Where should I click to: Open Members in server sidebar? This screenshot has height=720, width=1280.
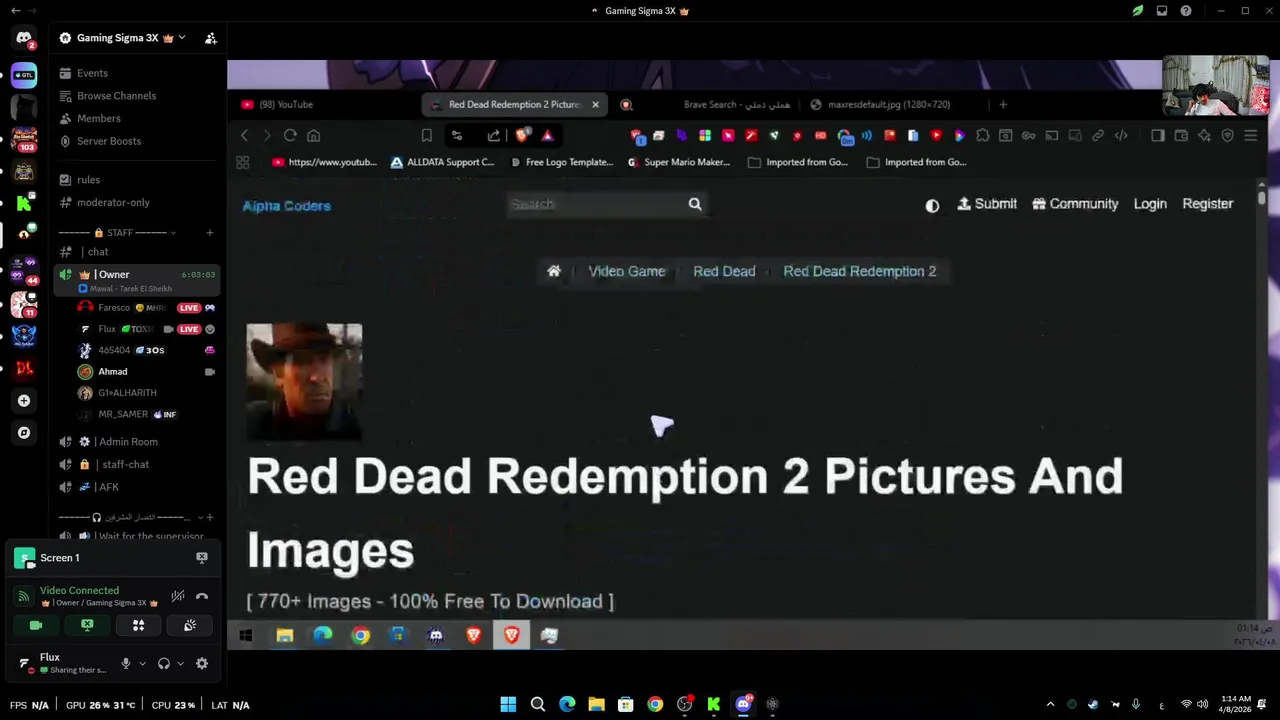[137, 118]
